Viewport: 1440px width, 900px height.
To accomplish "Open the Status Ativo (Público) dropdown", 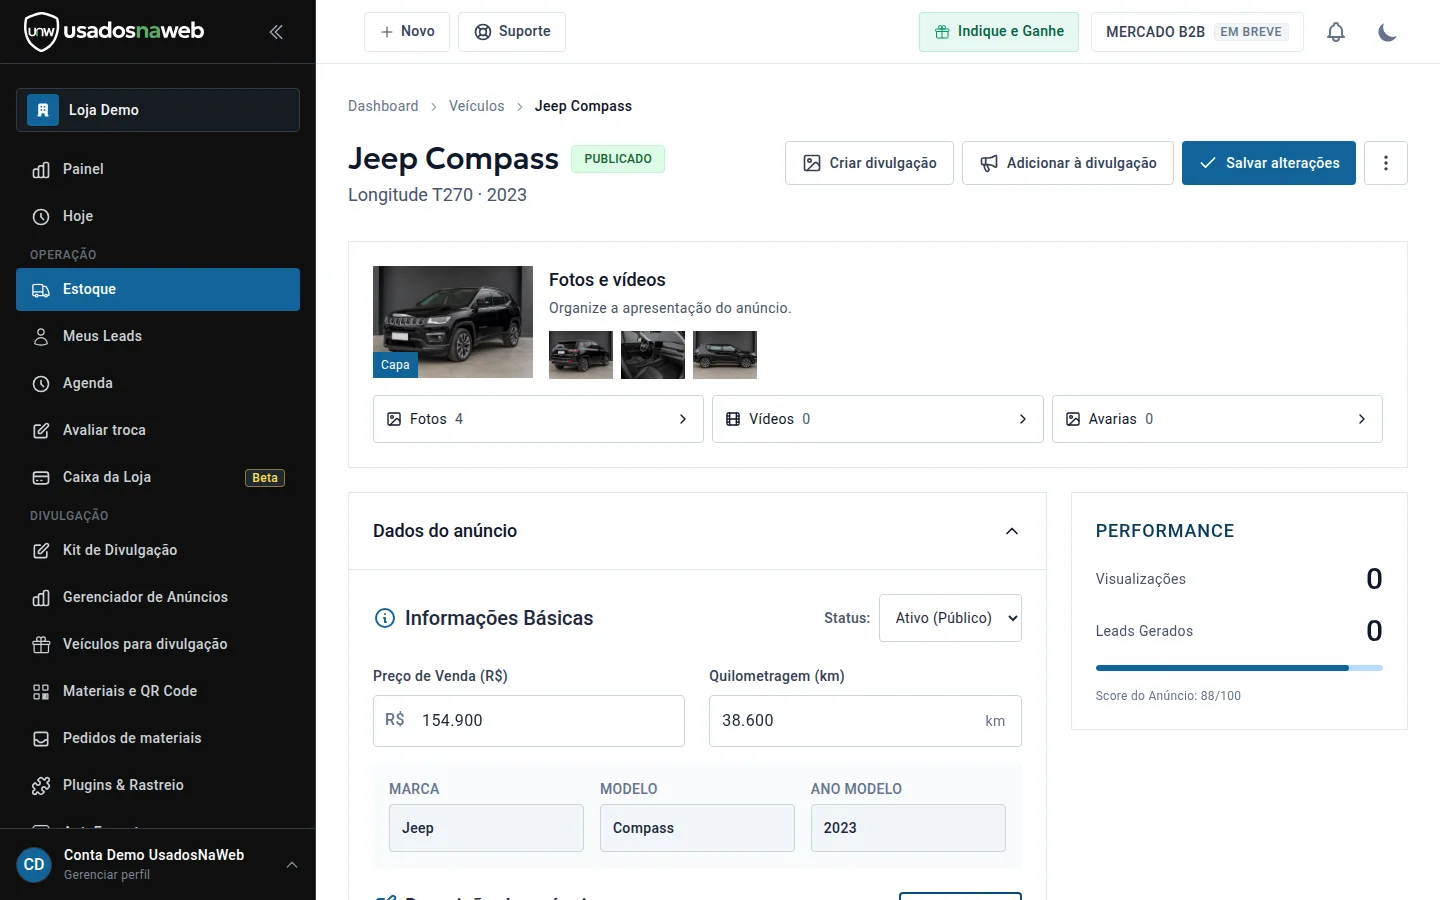I will point(950,618).
